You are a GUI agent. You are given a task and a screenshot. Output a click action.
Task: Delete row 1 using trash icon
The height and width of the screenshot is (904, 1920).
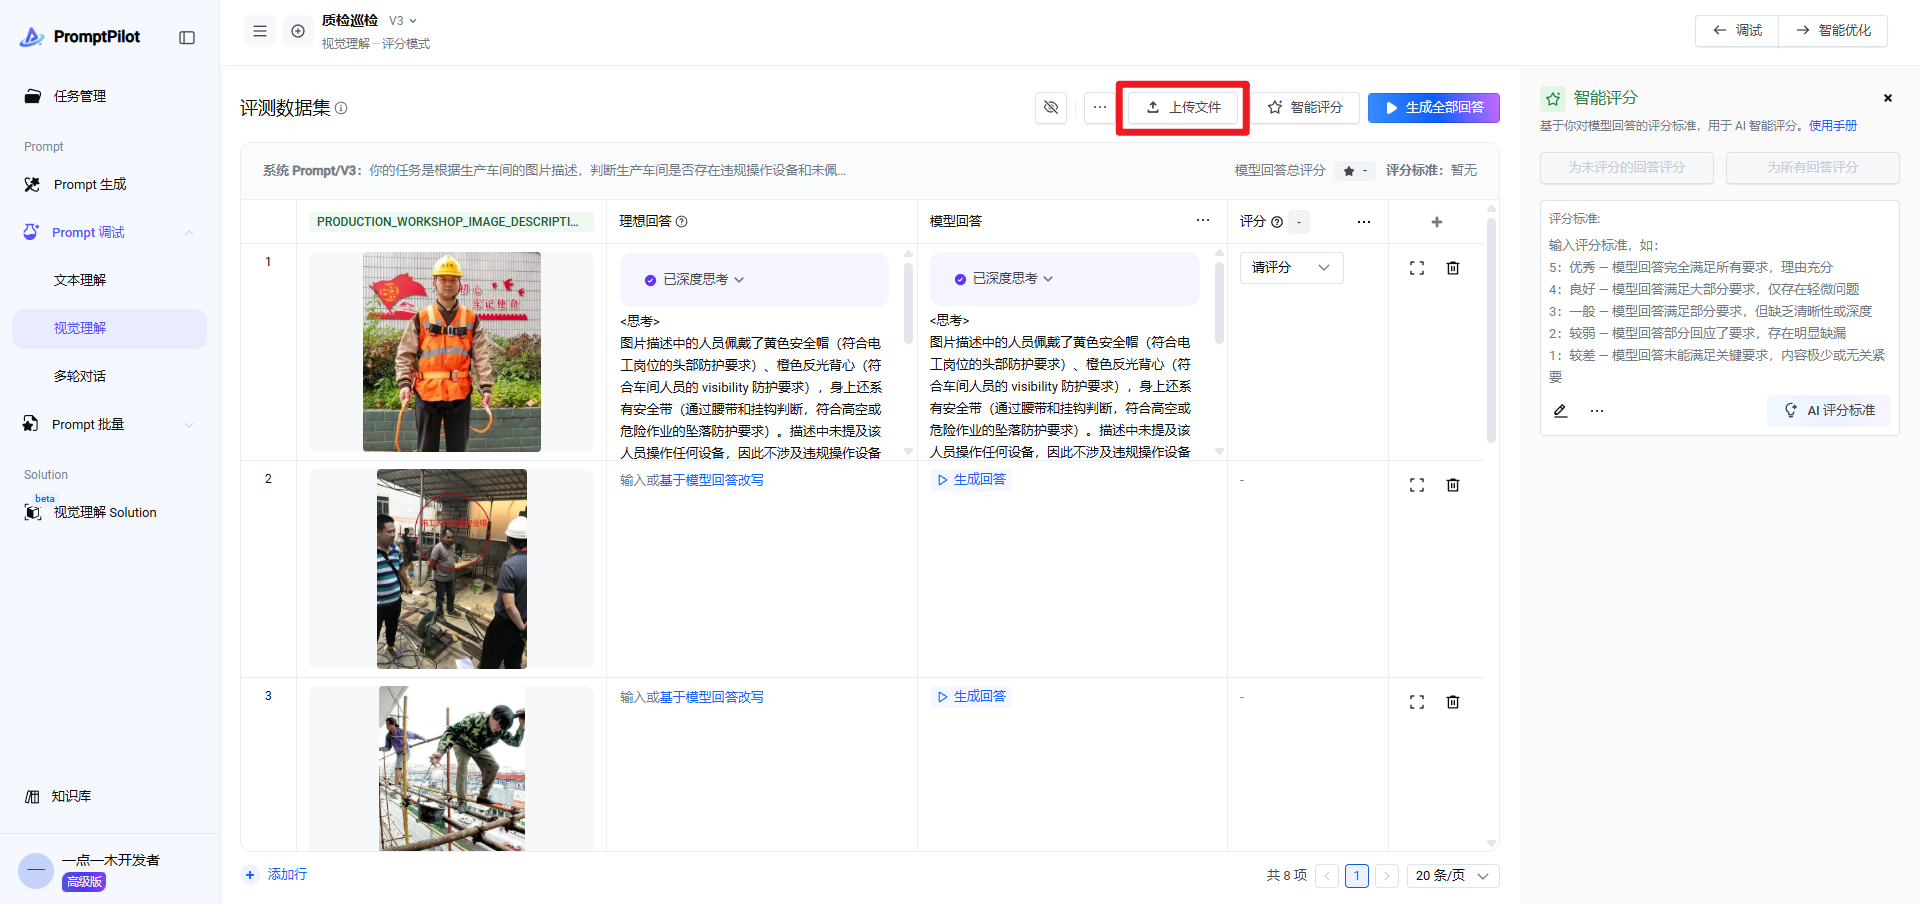[x=1453, y=268]
